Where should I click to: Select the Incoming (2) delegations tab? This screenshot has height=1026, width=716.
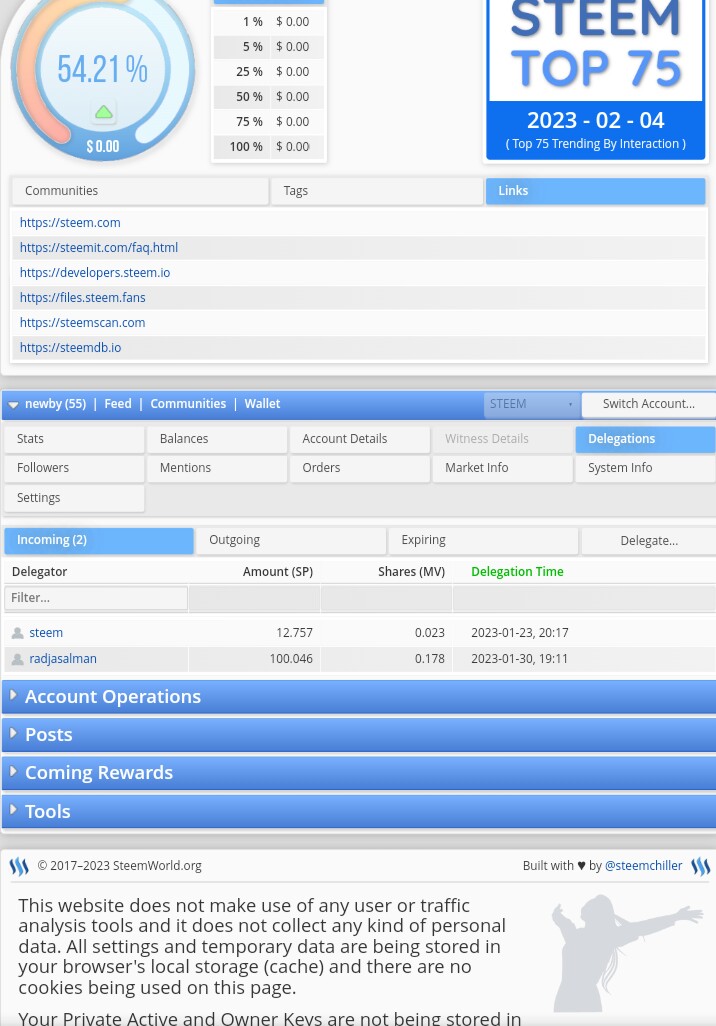click(x=99, y=540)
